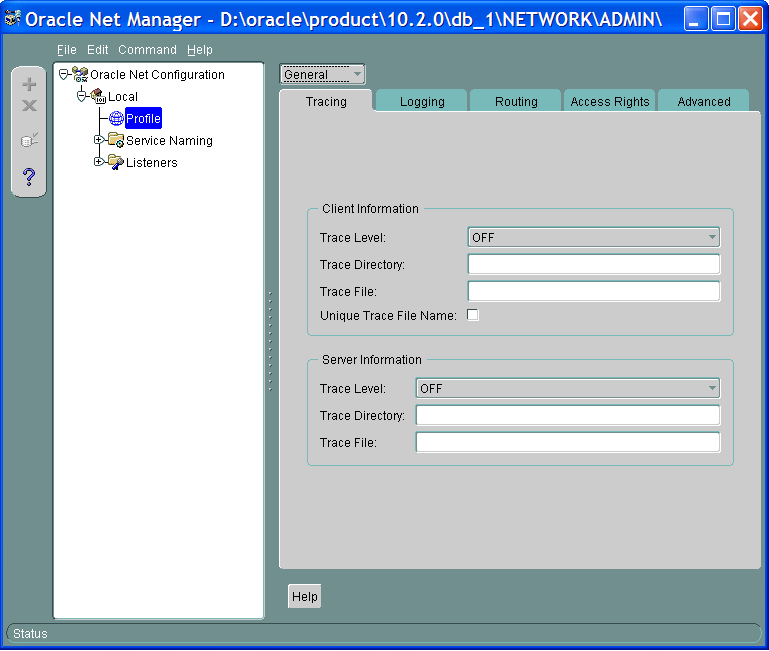Close the Oracle Net Manager window
The width and height of the screenshot is (769, 651).
click(x=750, y=19)
